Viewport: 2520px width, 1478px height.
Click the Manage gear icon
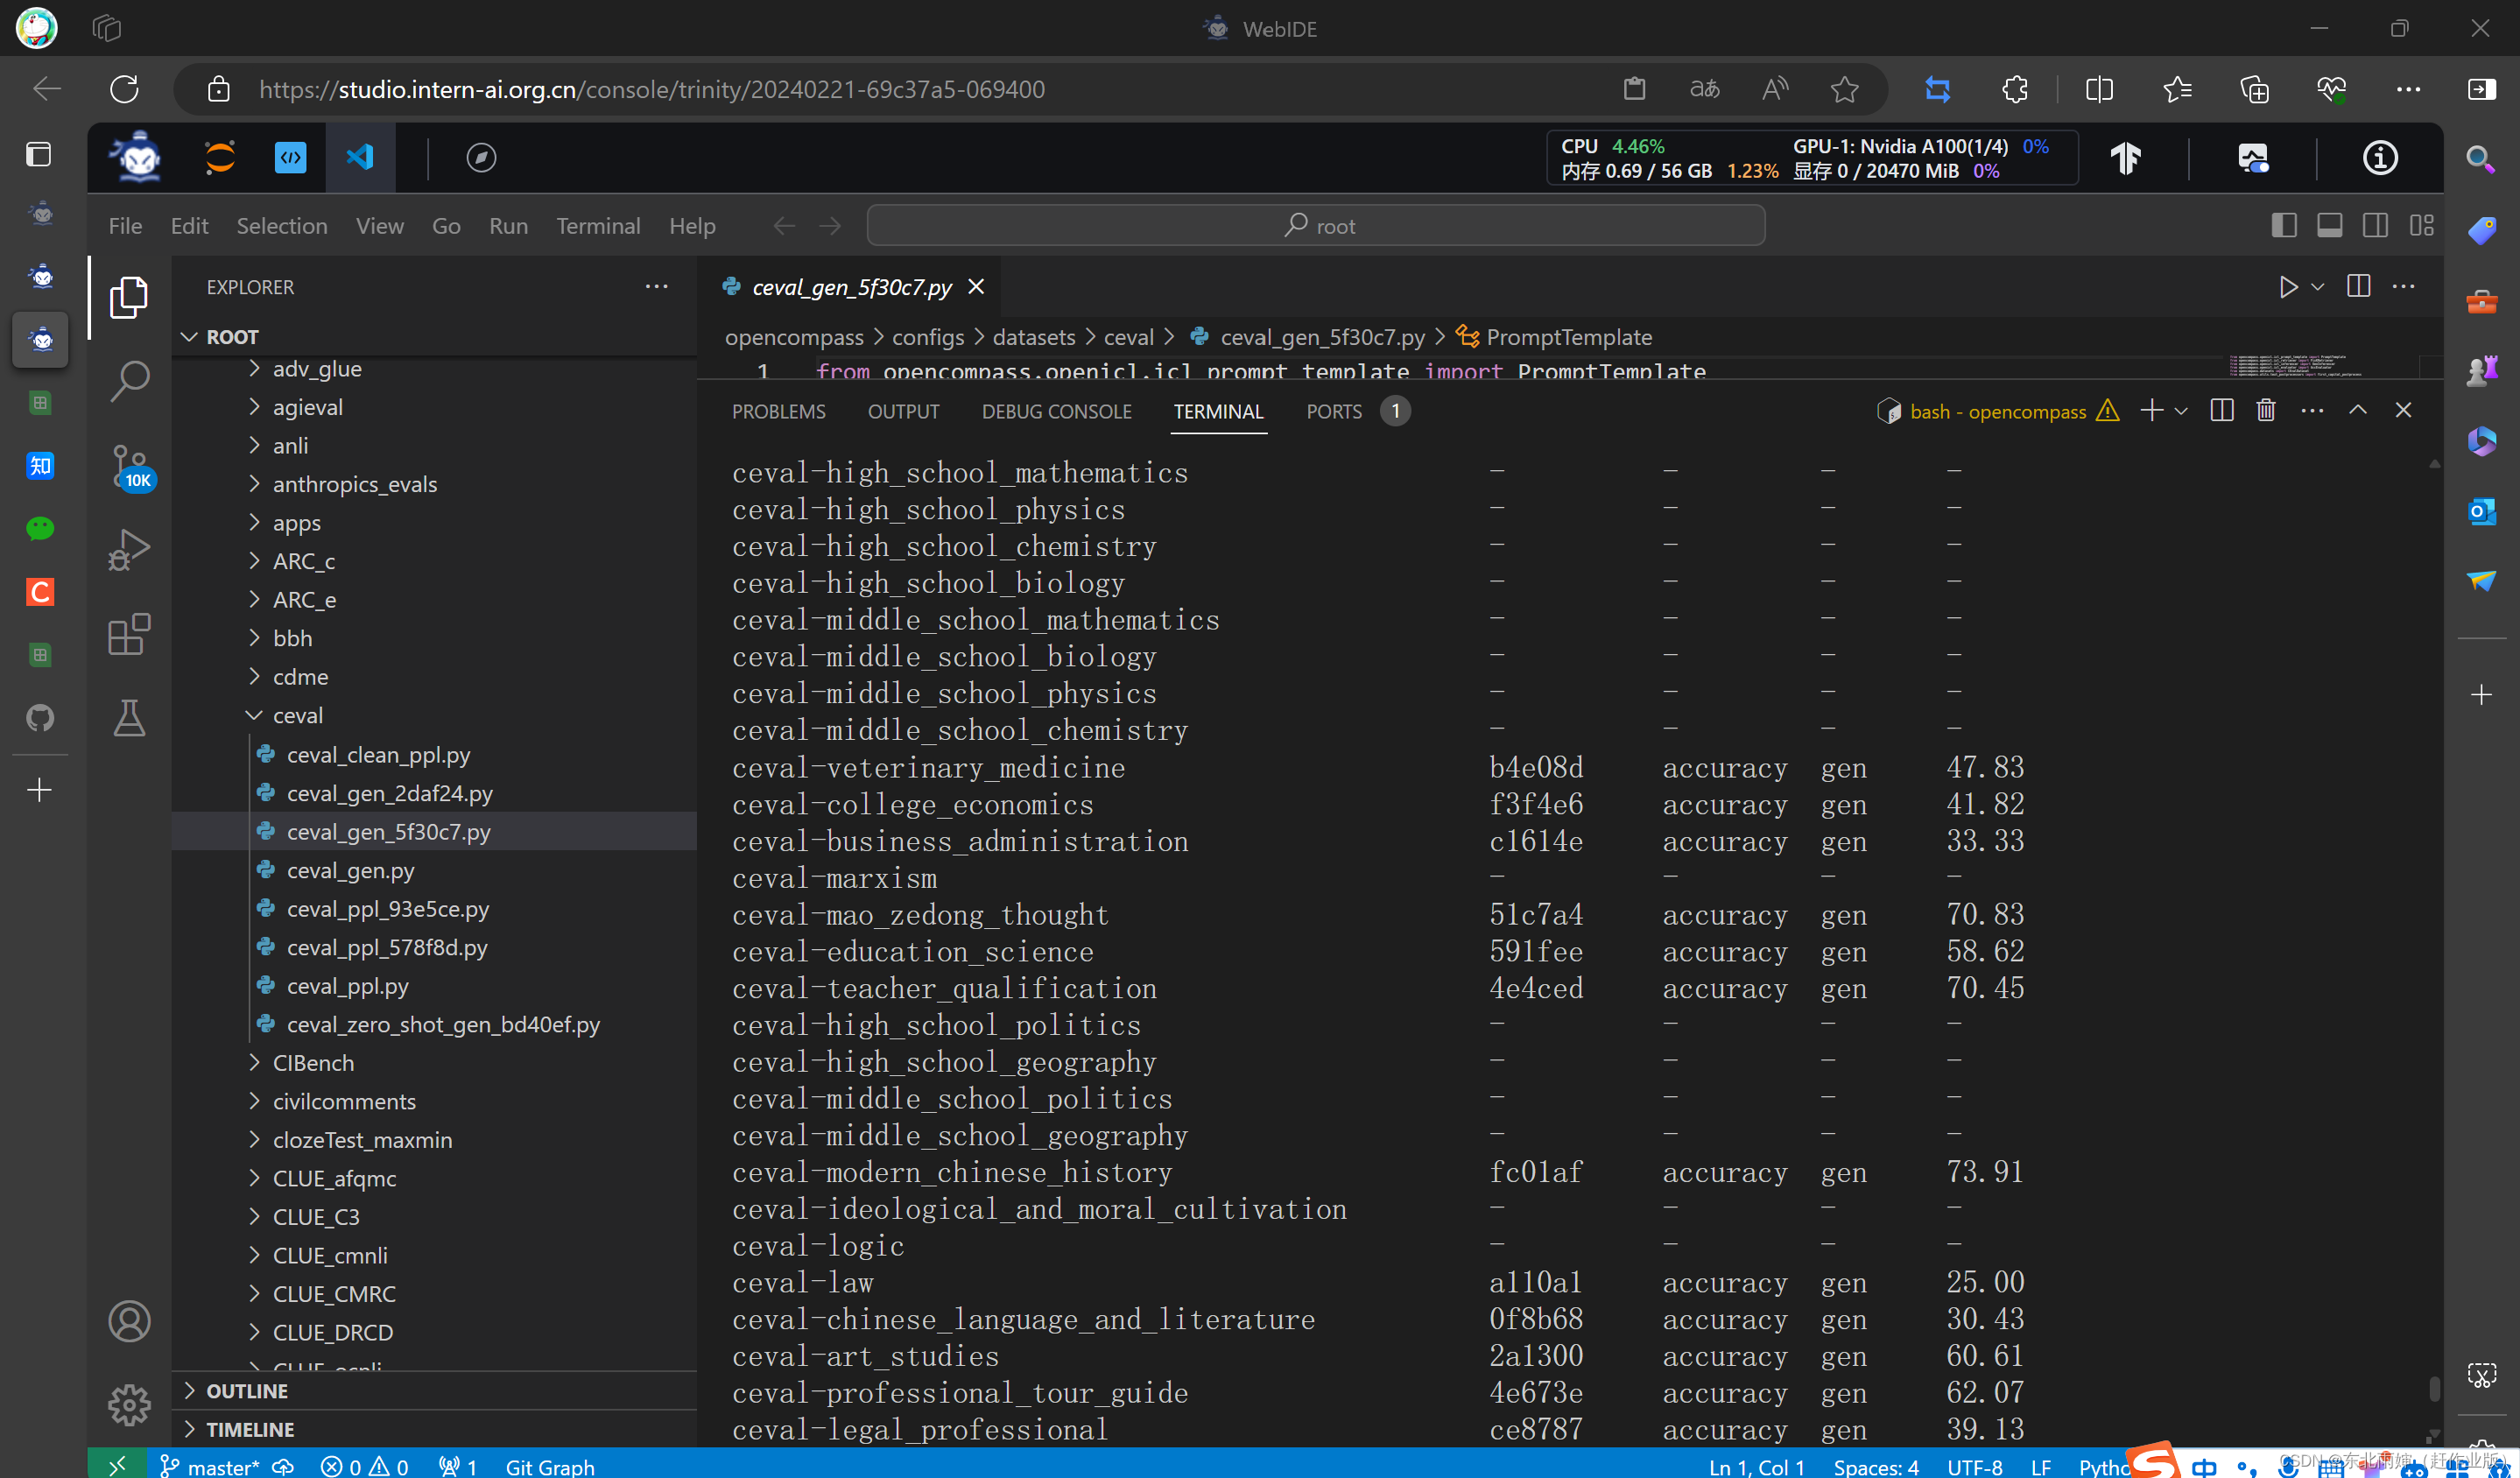[x=129, y=1405]
